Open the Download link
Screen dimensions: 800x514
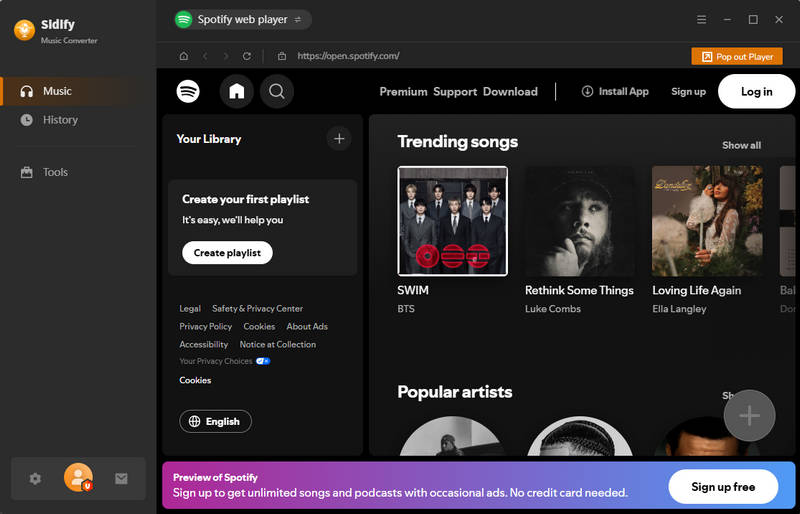tap(510, 92)
